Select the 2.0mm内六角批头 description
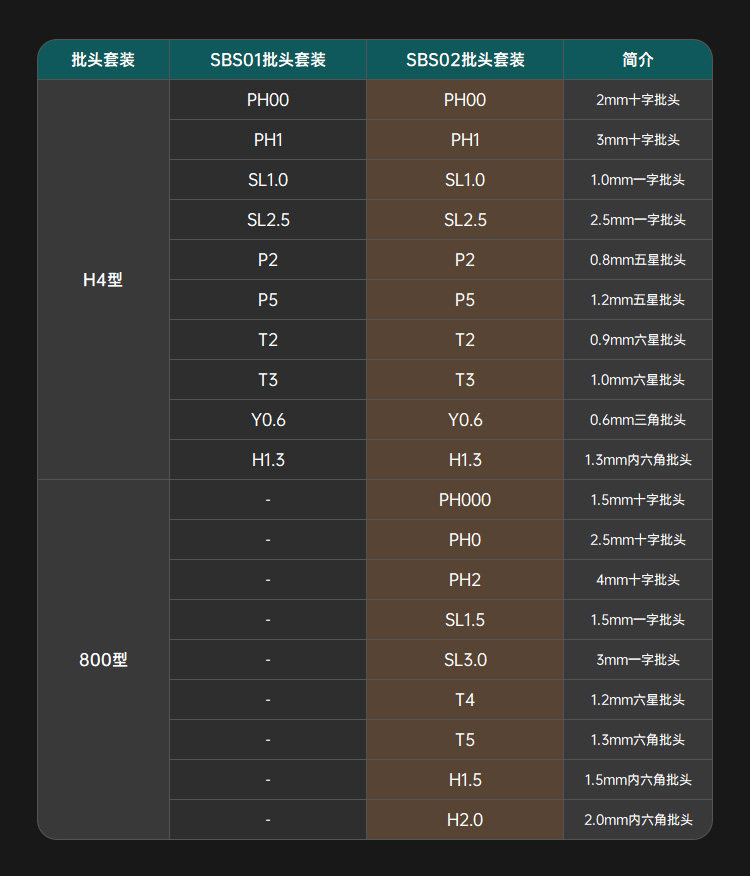 tap(638, 820)
